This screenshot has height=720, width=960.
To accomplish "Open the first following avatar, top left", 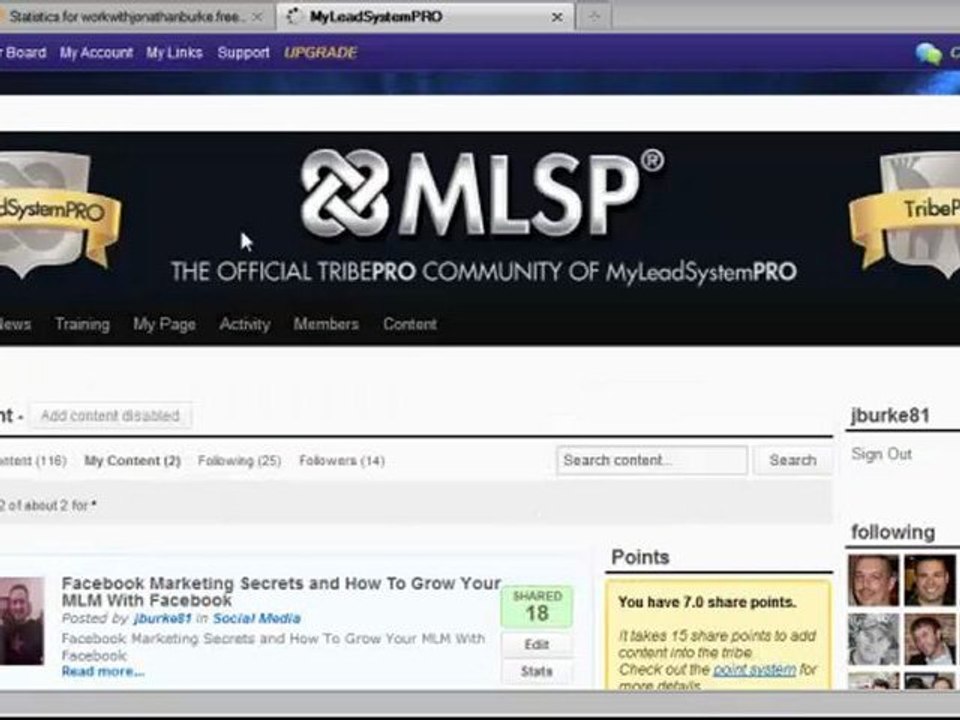I will (873, 580).
